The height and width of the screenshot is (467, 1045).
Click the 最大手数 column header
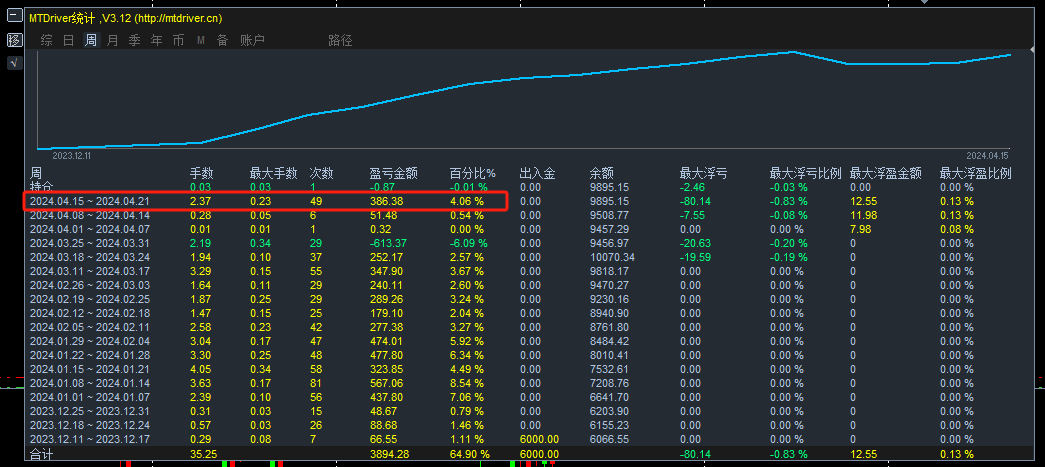point(273,174)
